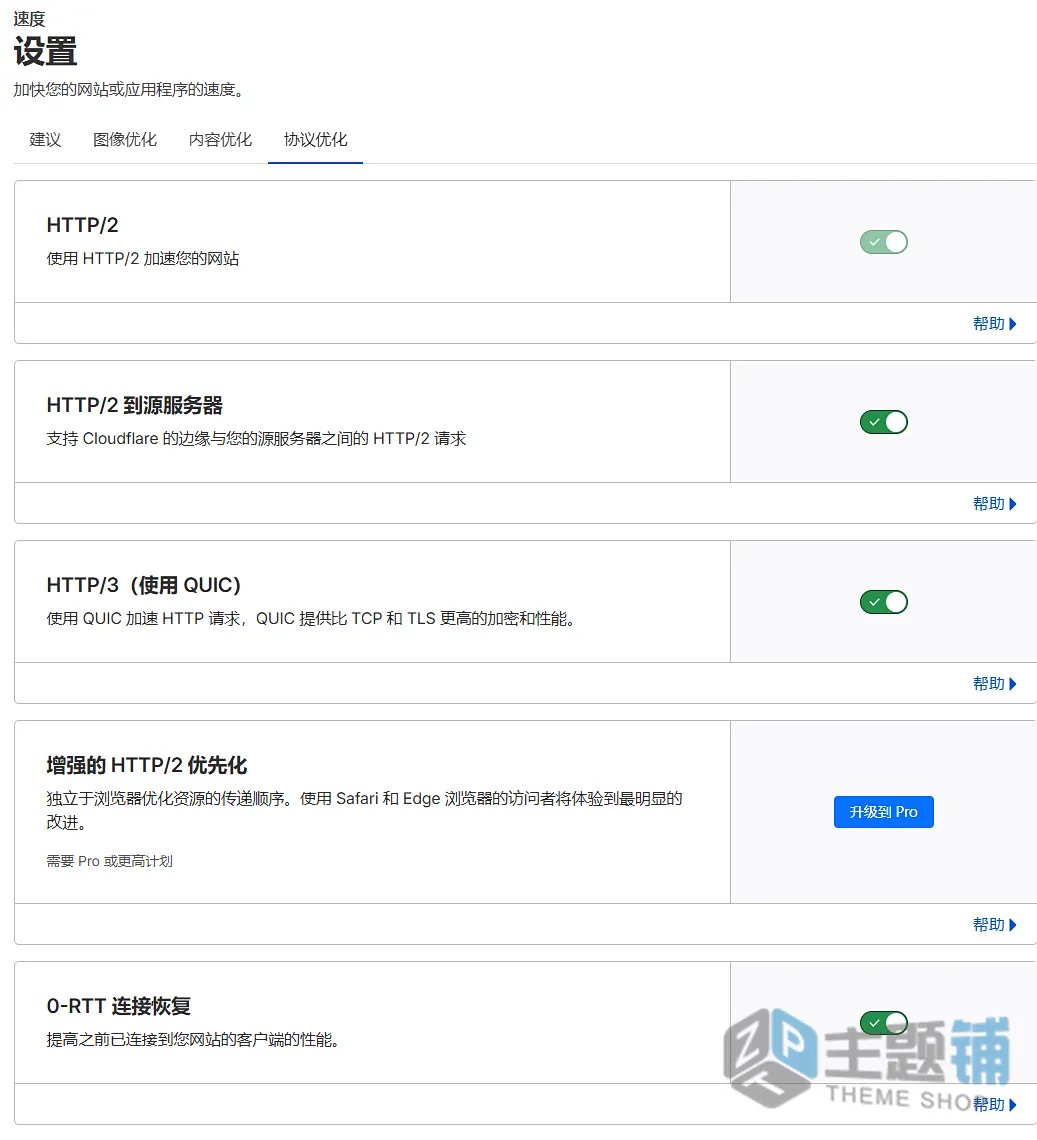Screen dimensions: 1037x1140
Task: Open 帮助 link under HTTP/2 card
Action: [x=994, y=324]
